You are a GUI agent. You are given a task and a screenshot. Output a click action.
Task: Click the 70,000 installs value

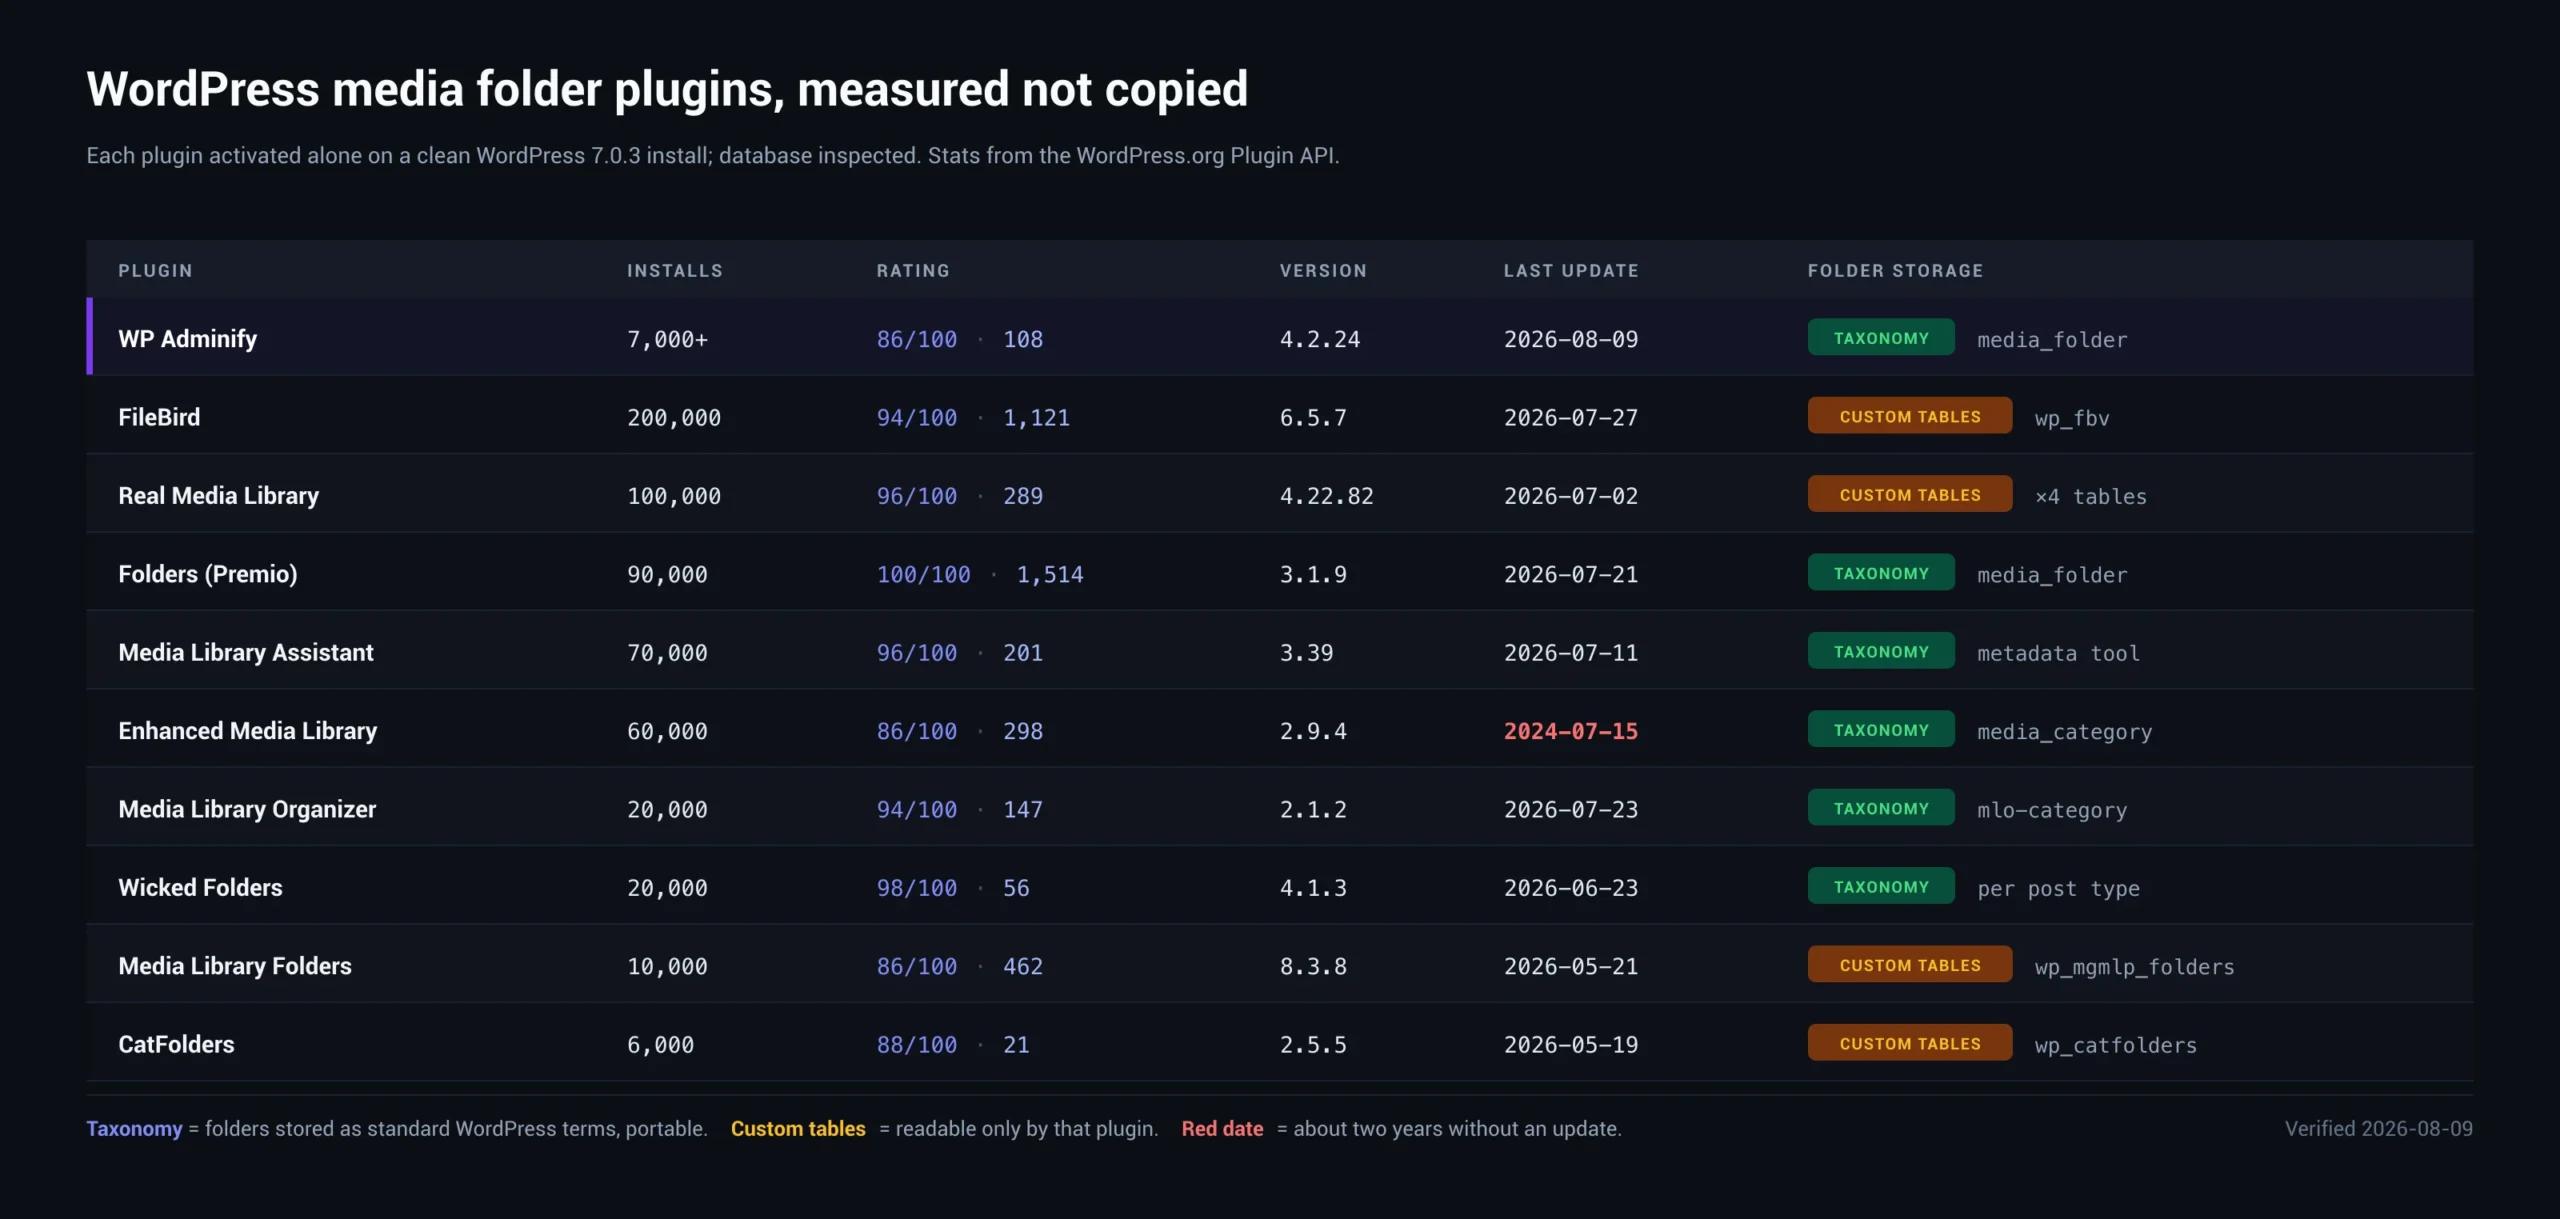coord(667,653)
